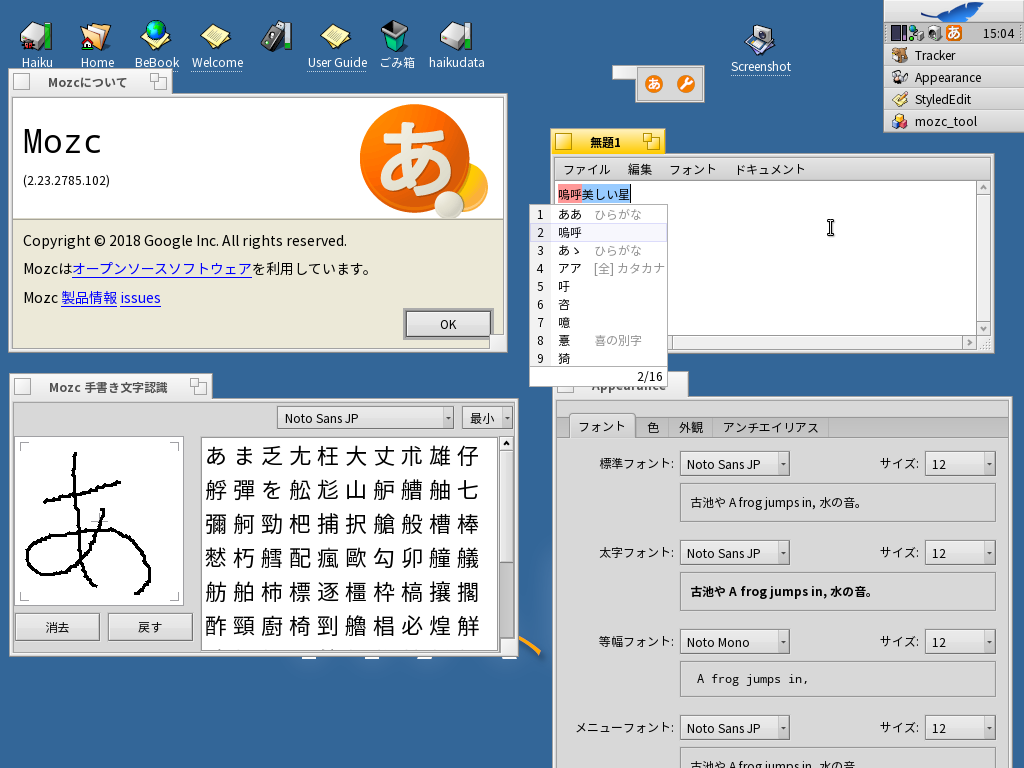
Task: Switch to Appearance in Deskbar
Action: coord(953,78)
